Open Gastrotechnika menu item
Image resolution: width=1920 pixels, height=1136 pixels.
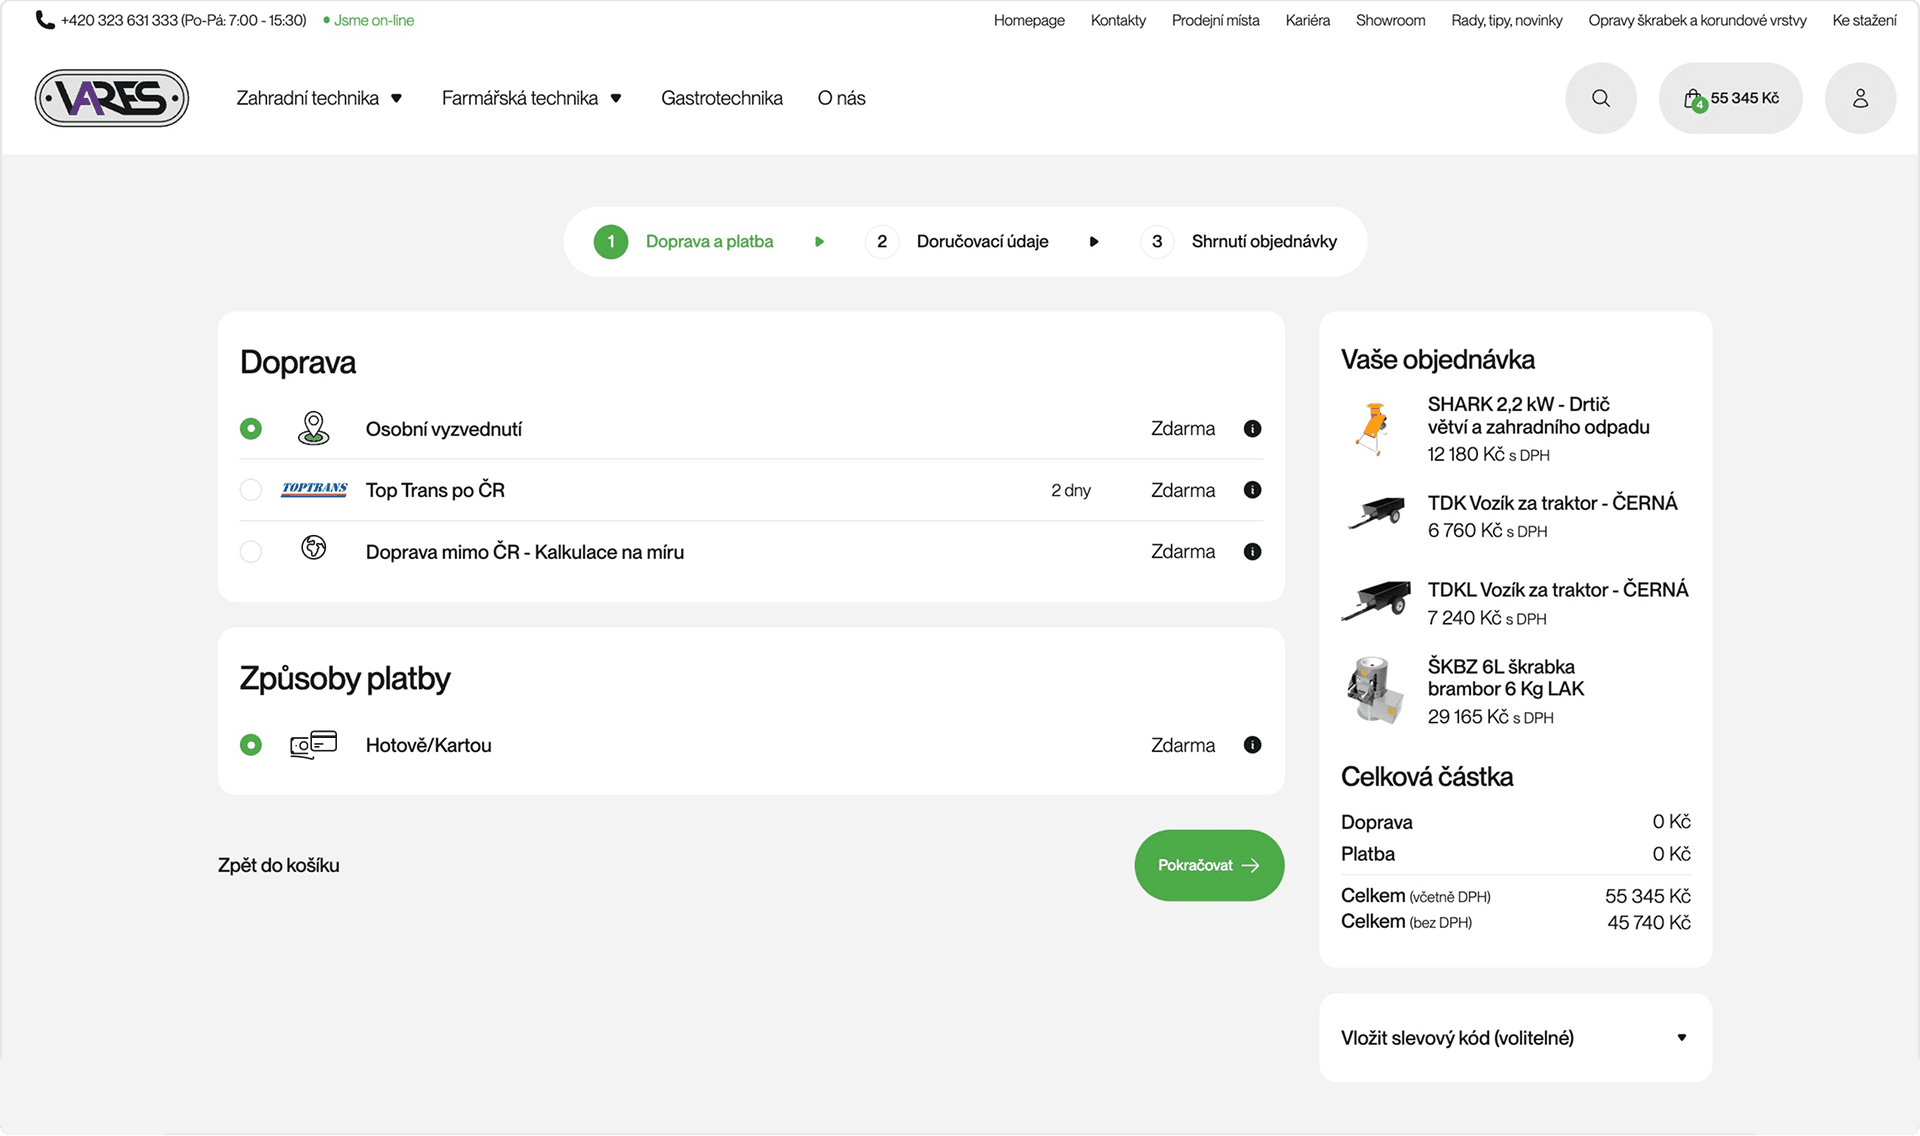tap(721, 98)
